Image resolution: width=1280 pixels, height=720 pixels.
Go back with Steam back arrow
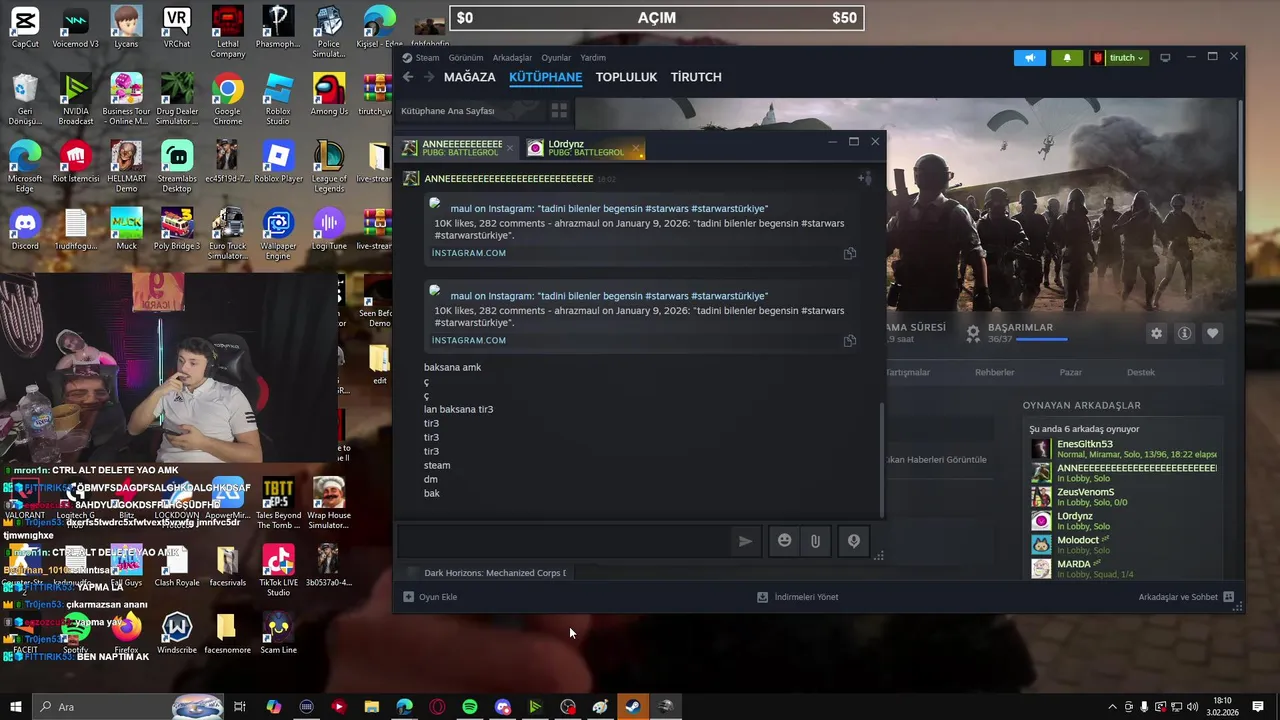[408, 77]
